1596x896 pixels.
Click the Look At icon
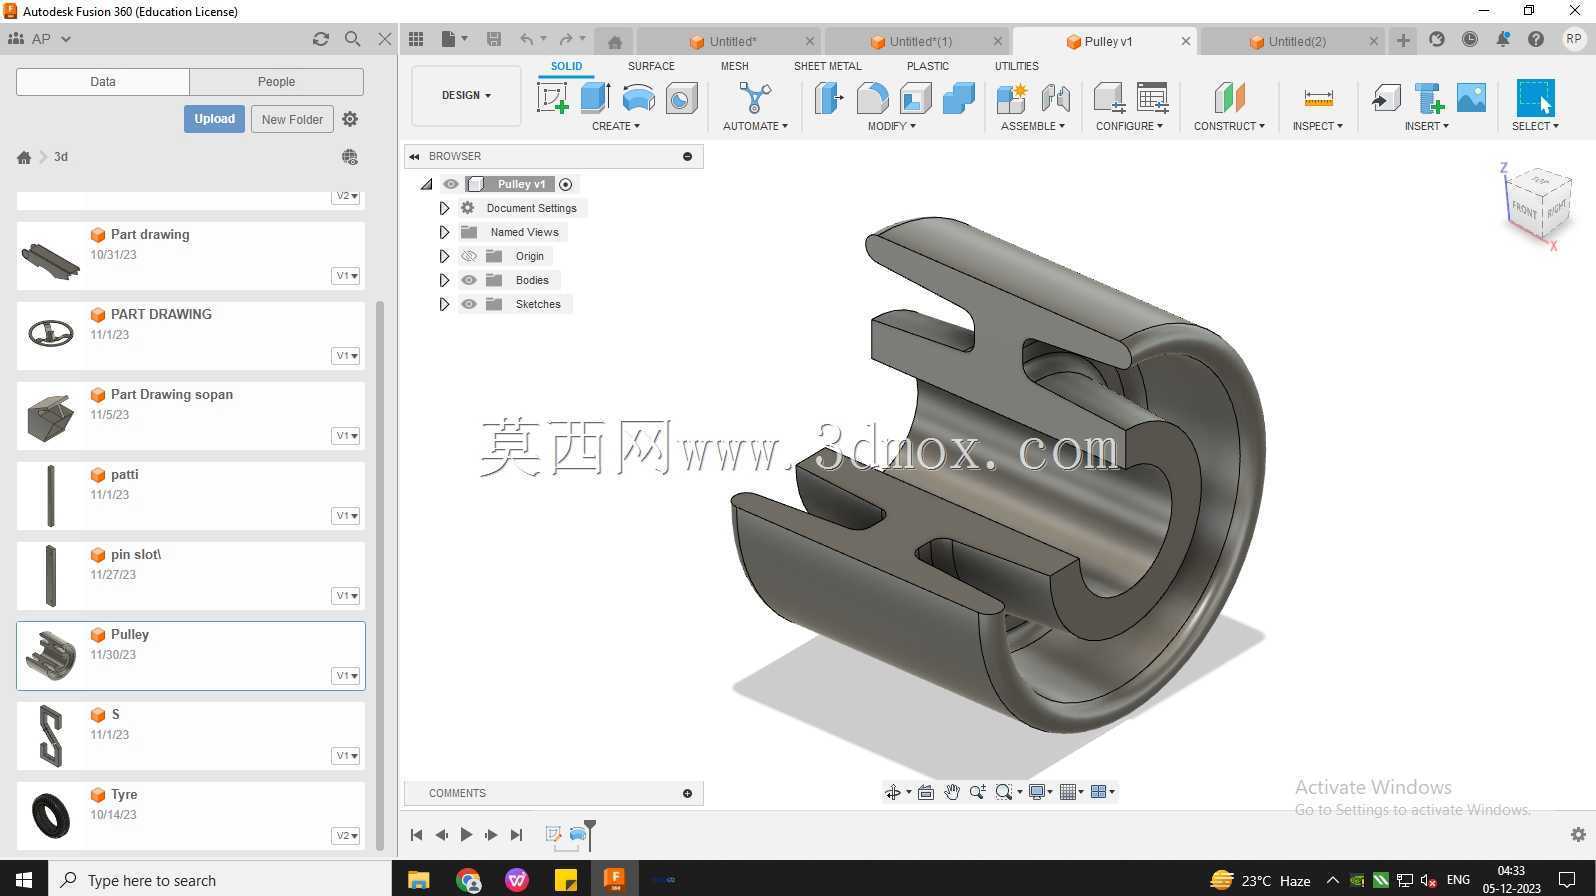tap(925, 792)
